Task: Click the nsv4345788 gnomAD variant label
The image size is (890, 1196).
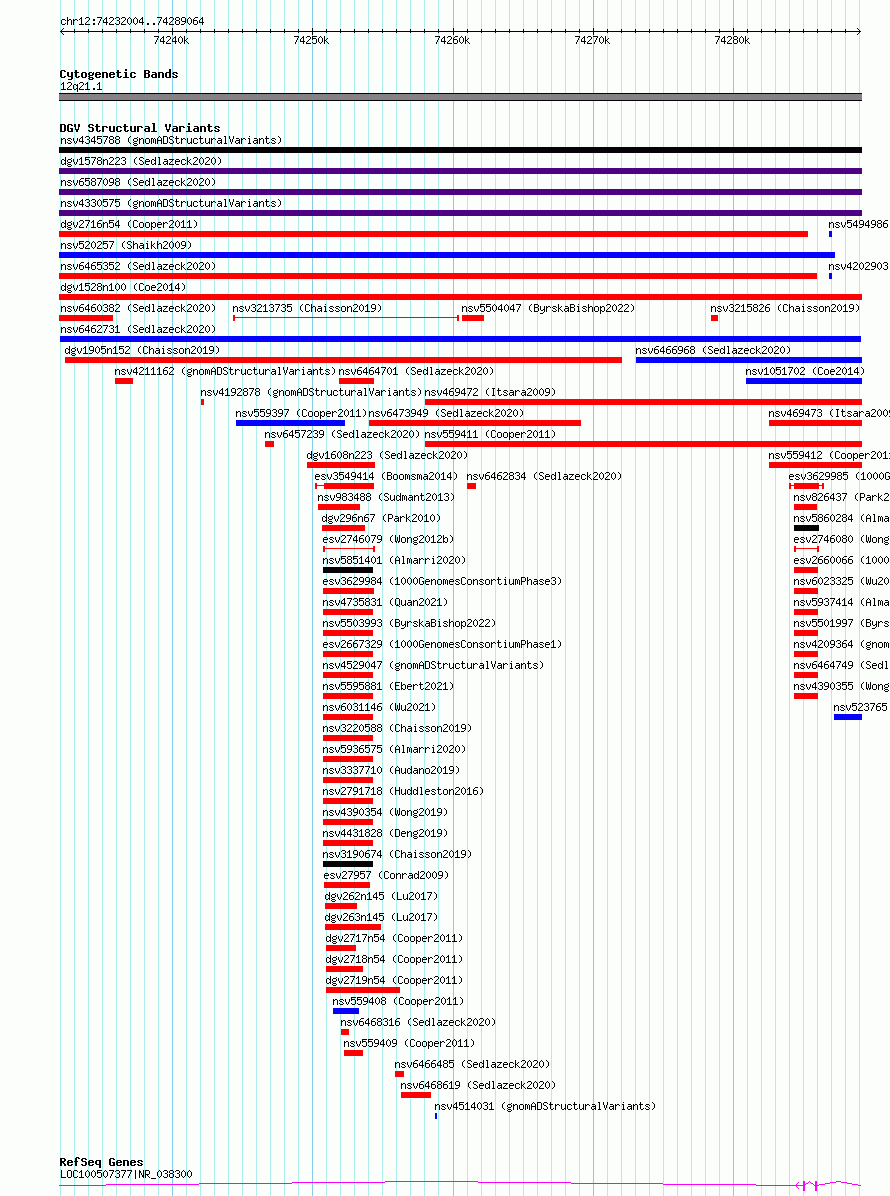Action: 171,140
